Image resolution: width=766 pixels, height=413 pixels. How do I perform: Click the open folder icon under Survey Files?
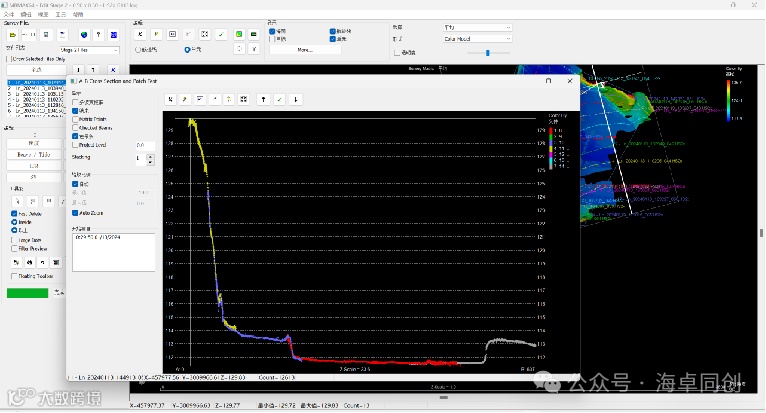pyautogui.click(x=11, y=34)
